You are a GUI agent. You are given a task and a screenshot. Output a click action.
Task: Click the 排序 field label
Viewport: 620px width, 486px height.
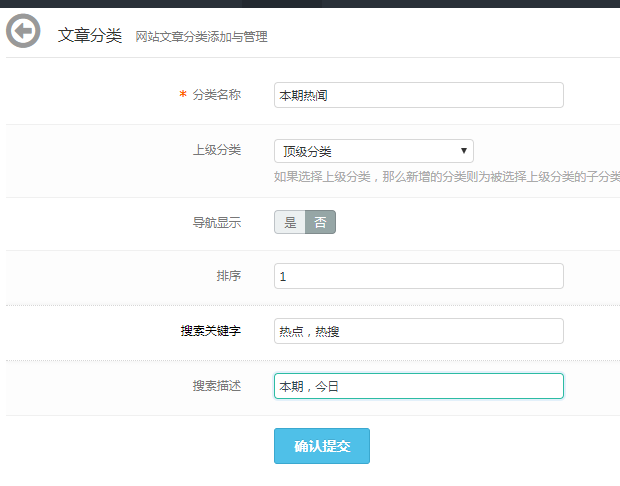pyautogui.click(x=228, y=276)
